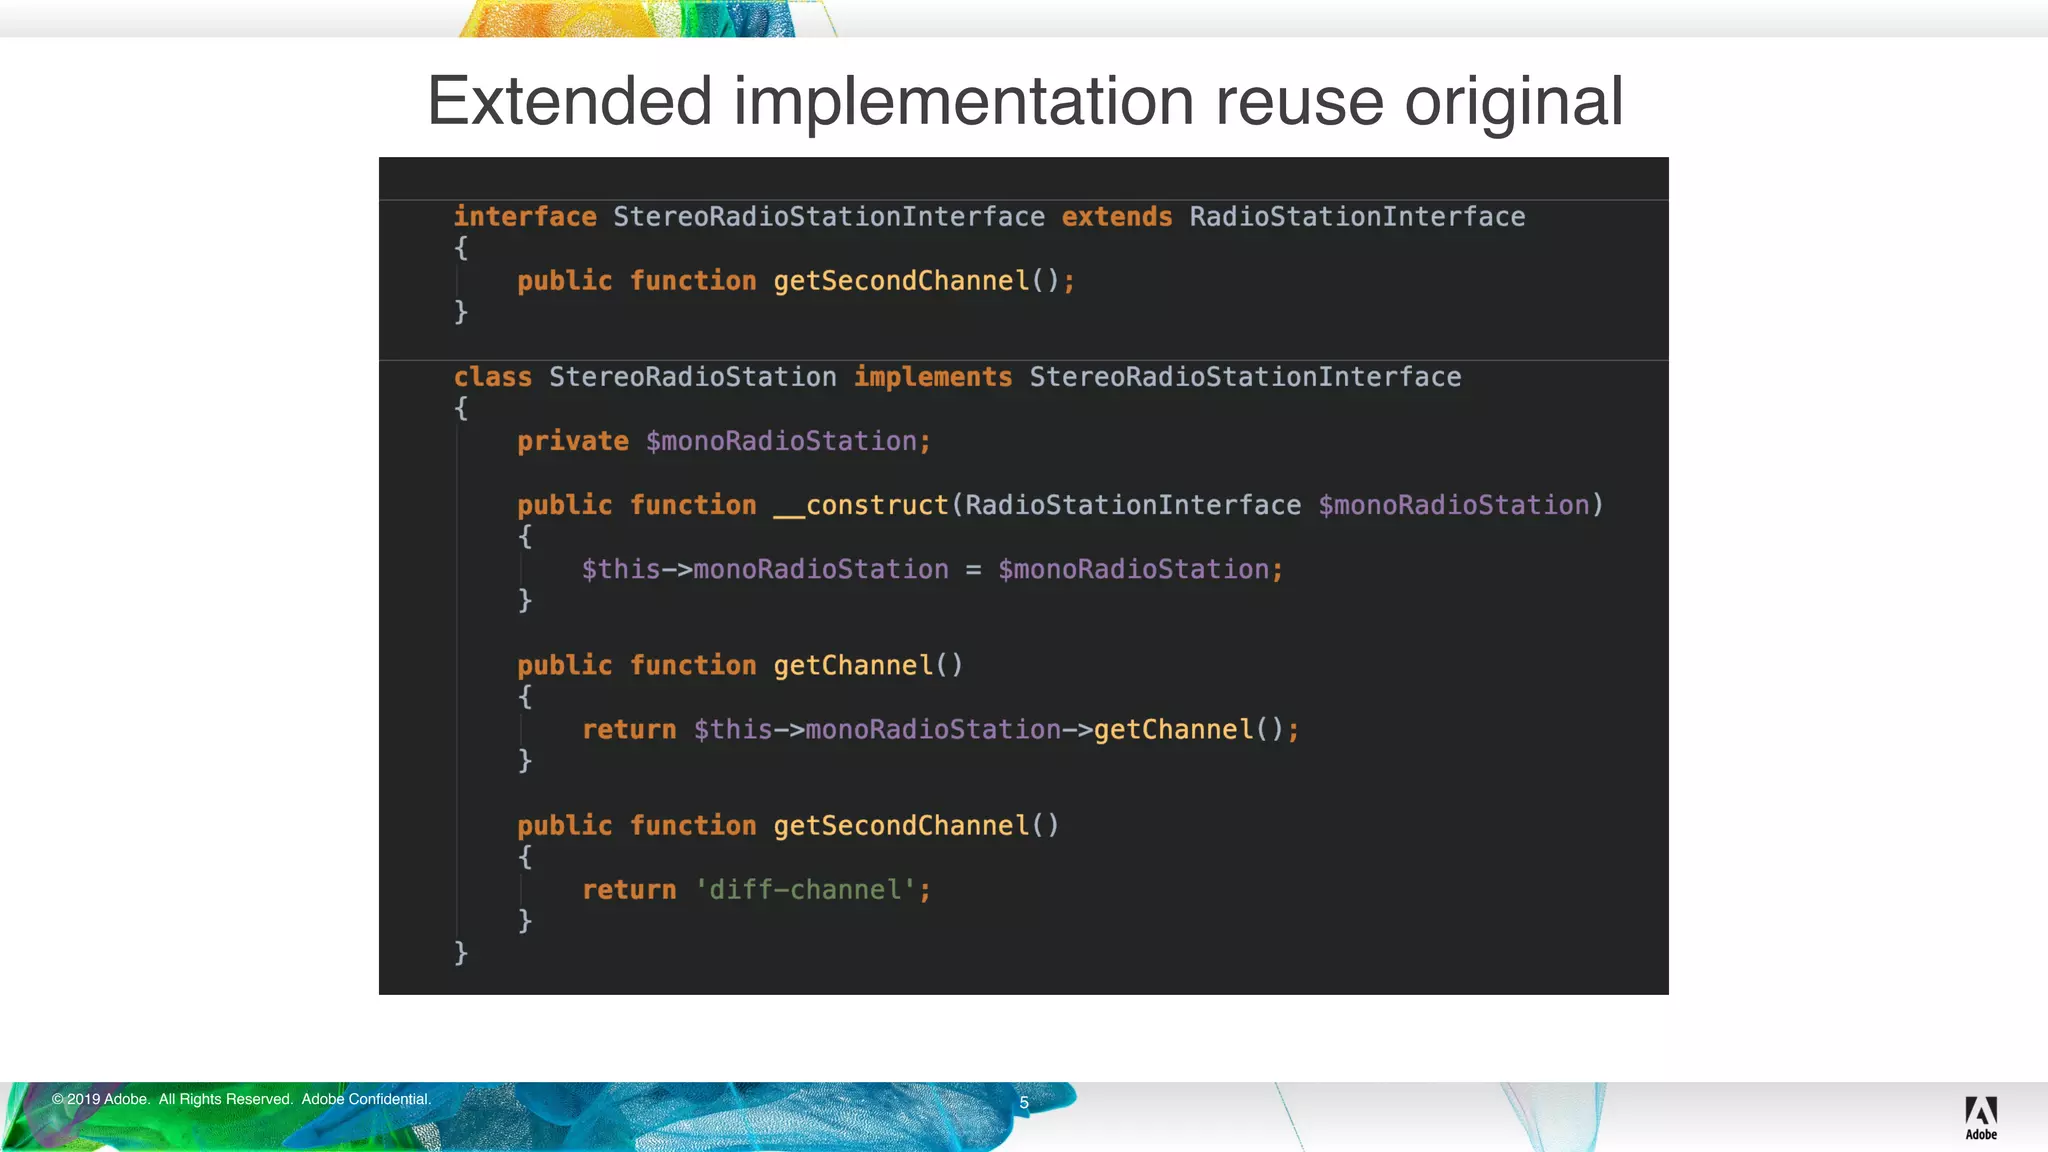Click the Adobe copyright notice text
Viewport: 2048px width, 1152px height.
click(241, 1099)
